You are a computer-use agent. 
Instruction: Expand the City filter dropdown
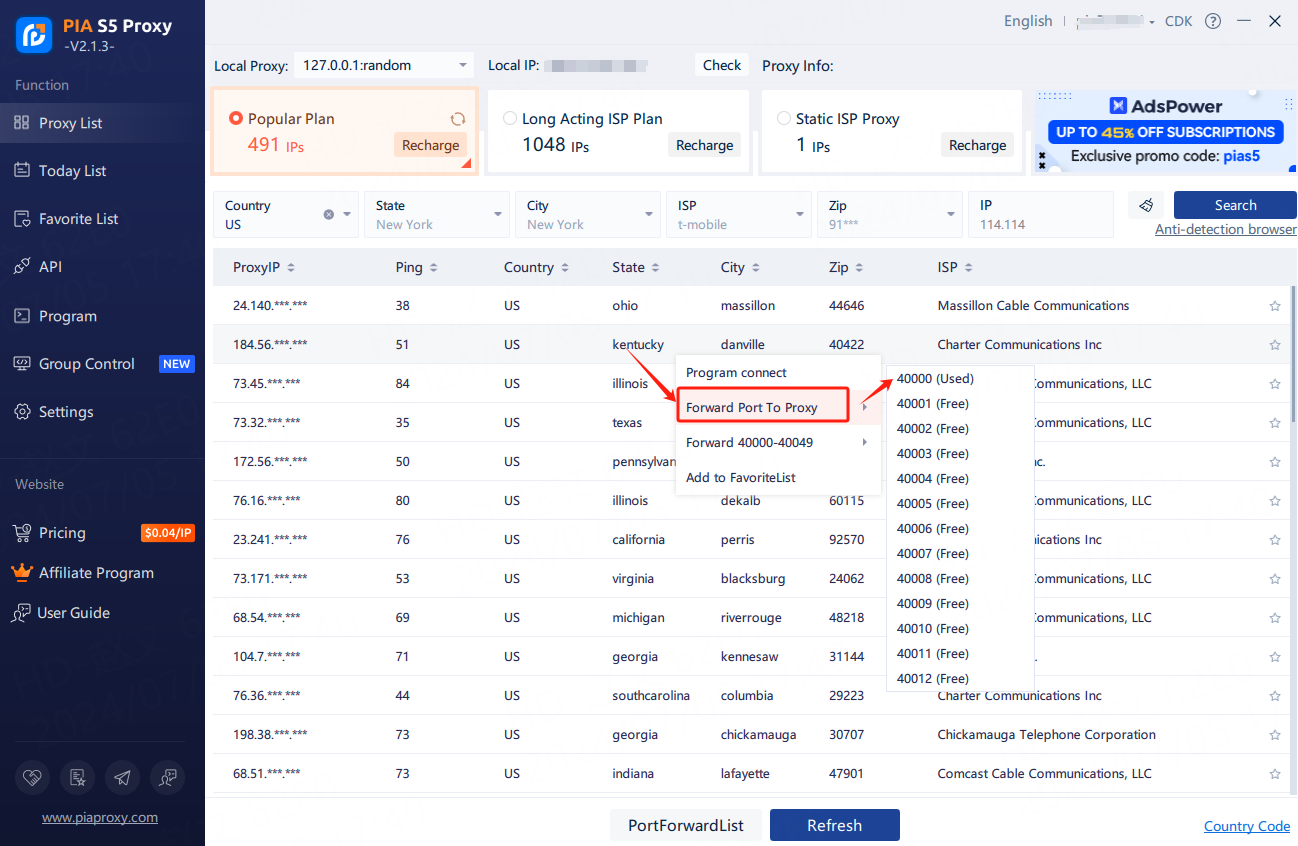pyautogui.click(x=649, y=214)
